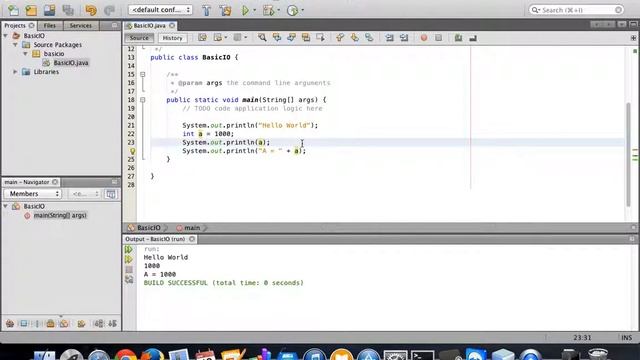
Task: Click the Search field in toolbar
Action: coord(576,10)
